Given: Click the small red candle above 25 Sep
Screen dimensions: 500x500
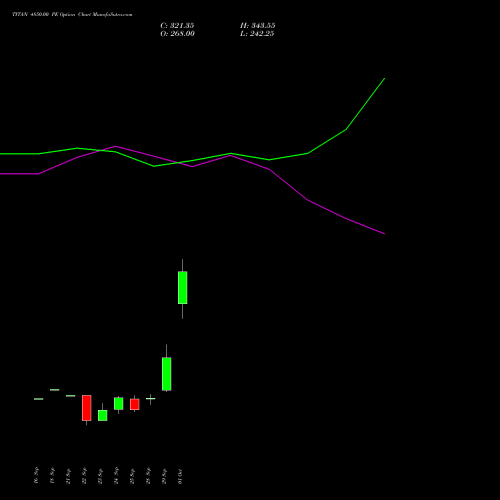Looking at the screenshot, I should point(135,404).
